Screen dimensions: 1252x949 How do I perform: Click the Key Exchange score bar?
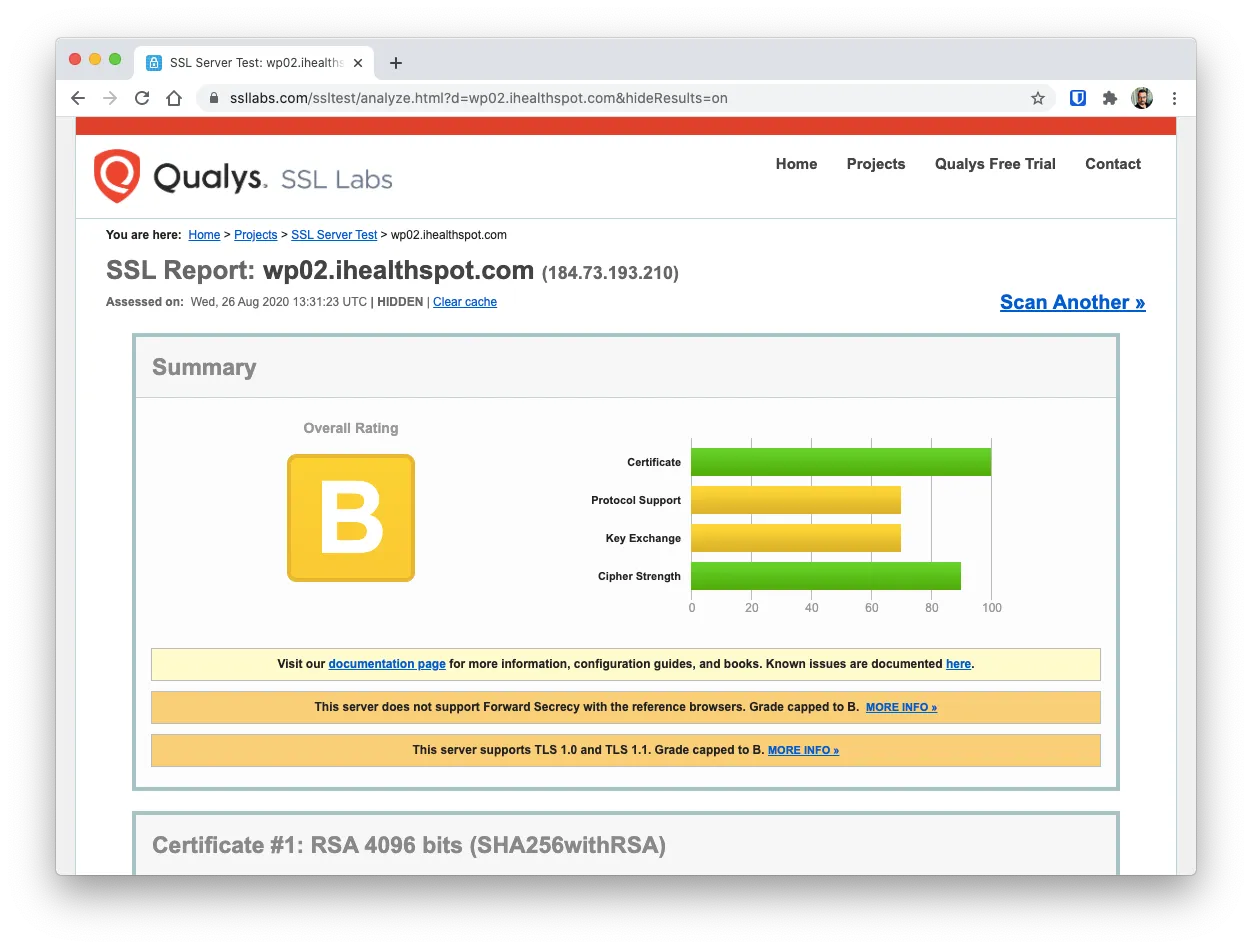point(796,538)
